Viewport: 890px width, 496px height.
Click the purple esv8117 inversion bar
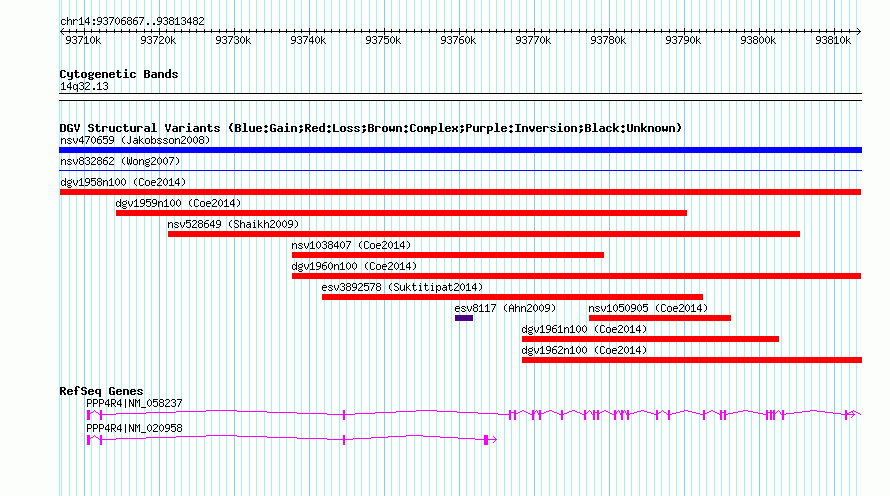point(464,318)
